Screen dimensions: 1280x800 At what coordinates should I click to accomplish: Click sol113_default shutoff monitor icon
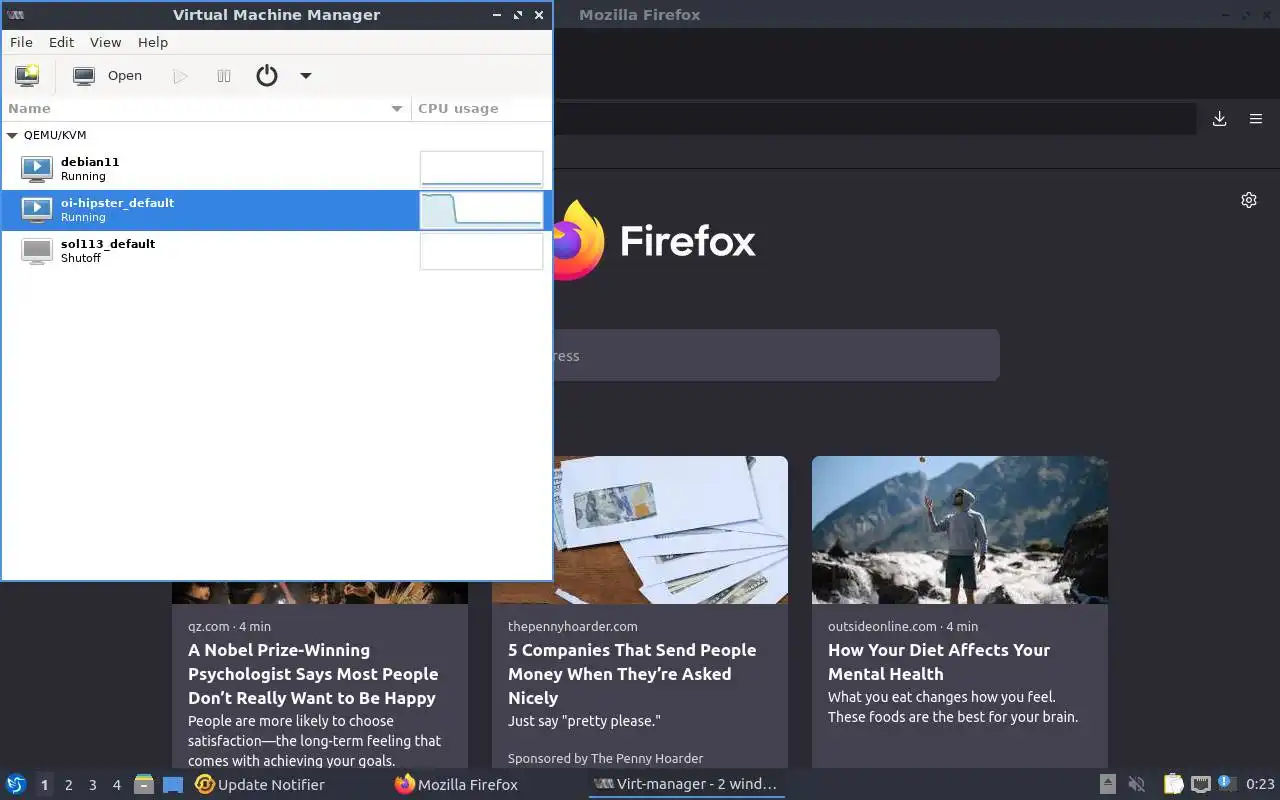[37, 251]
